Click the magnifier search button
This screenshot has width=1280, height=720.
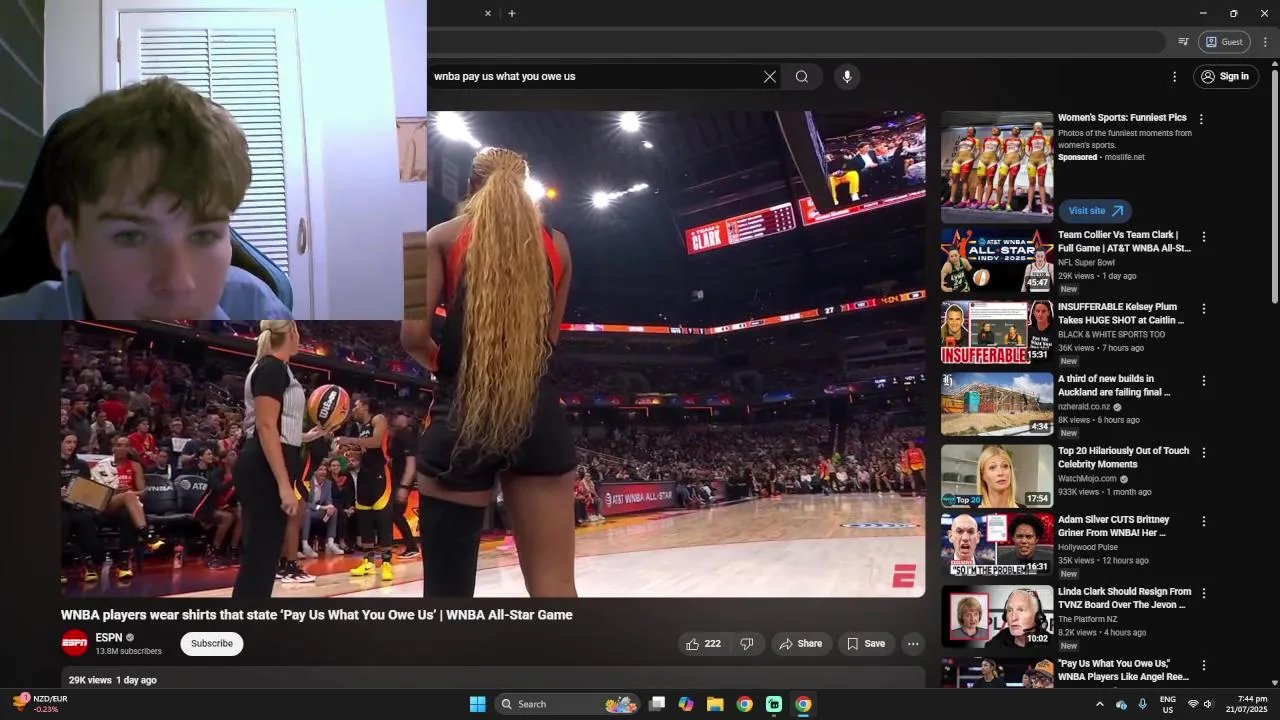[802, 76]
